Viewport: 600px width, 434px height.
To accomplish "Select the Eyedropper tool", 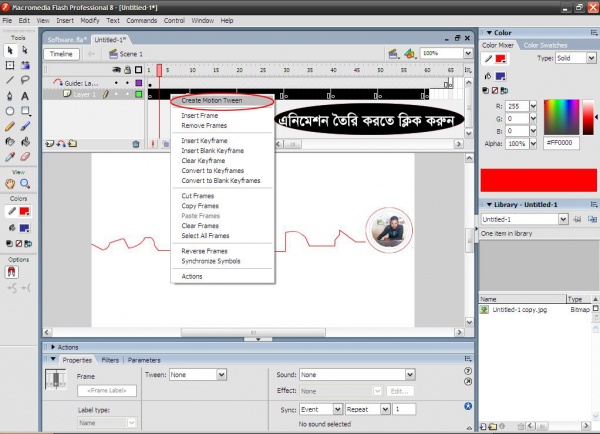I will click(10, 157).
